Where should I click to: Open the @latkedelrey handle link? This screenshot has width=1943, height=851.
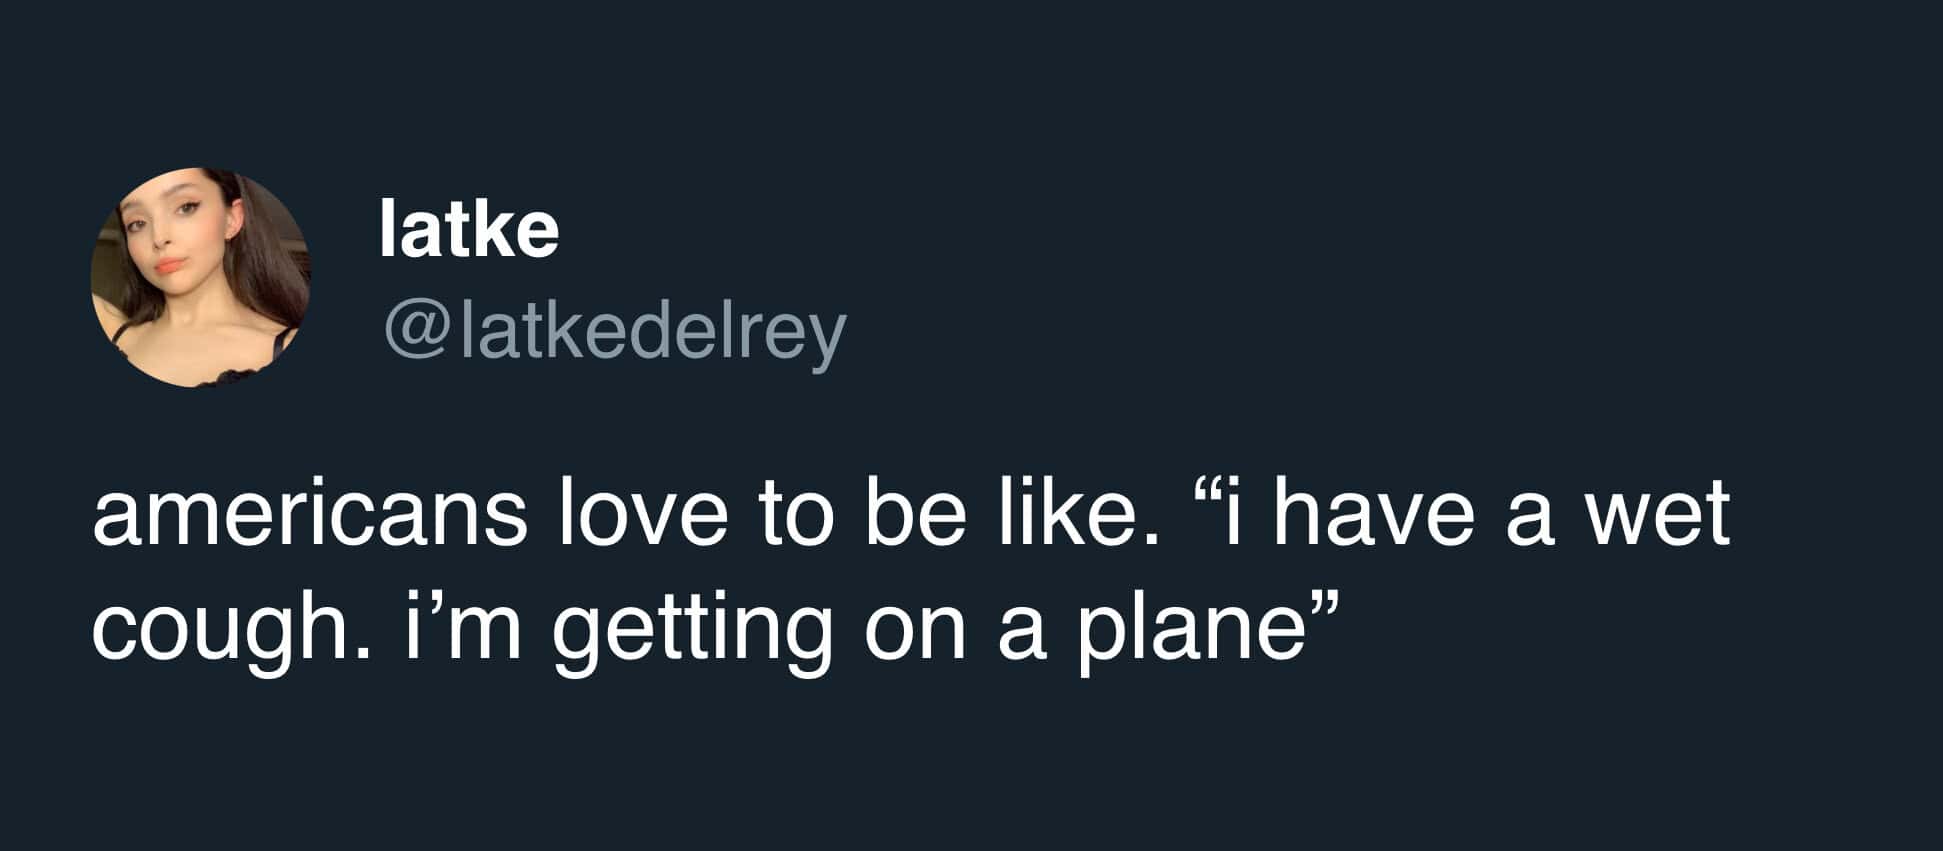613,333
